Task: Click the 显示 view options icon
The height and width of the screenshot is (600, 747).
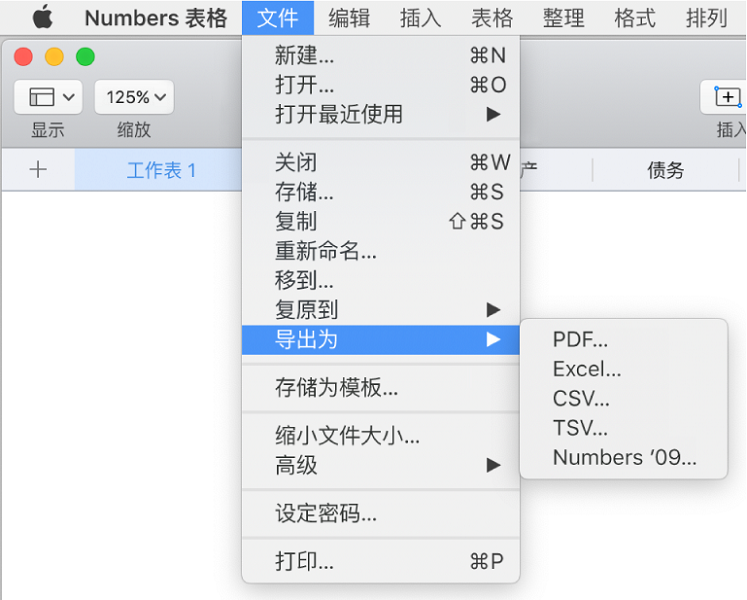Action: (x=49, y=97)
